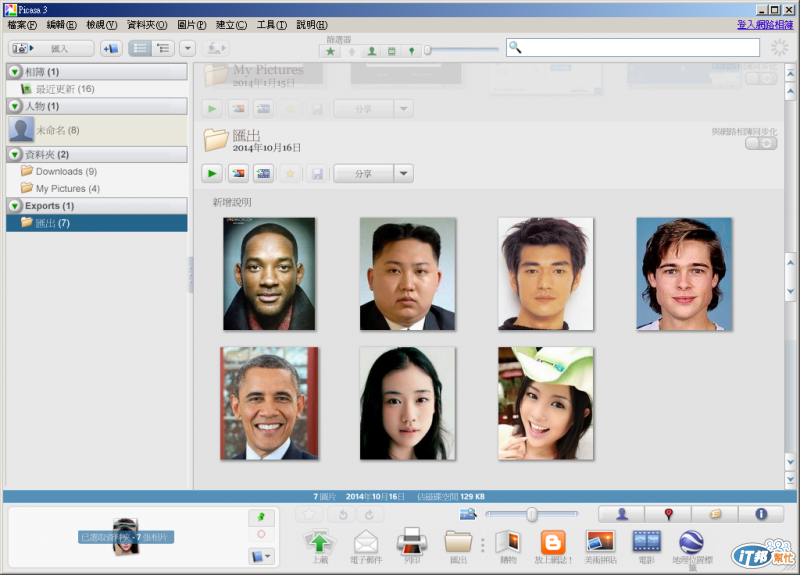
Task: Select the blue-background portrait thumbnail
Action: [x=684, y=273]
